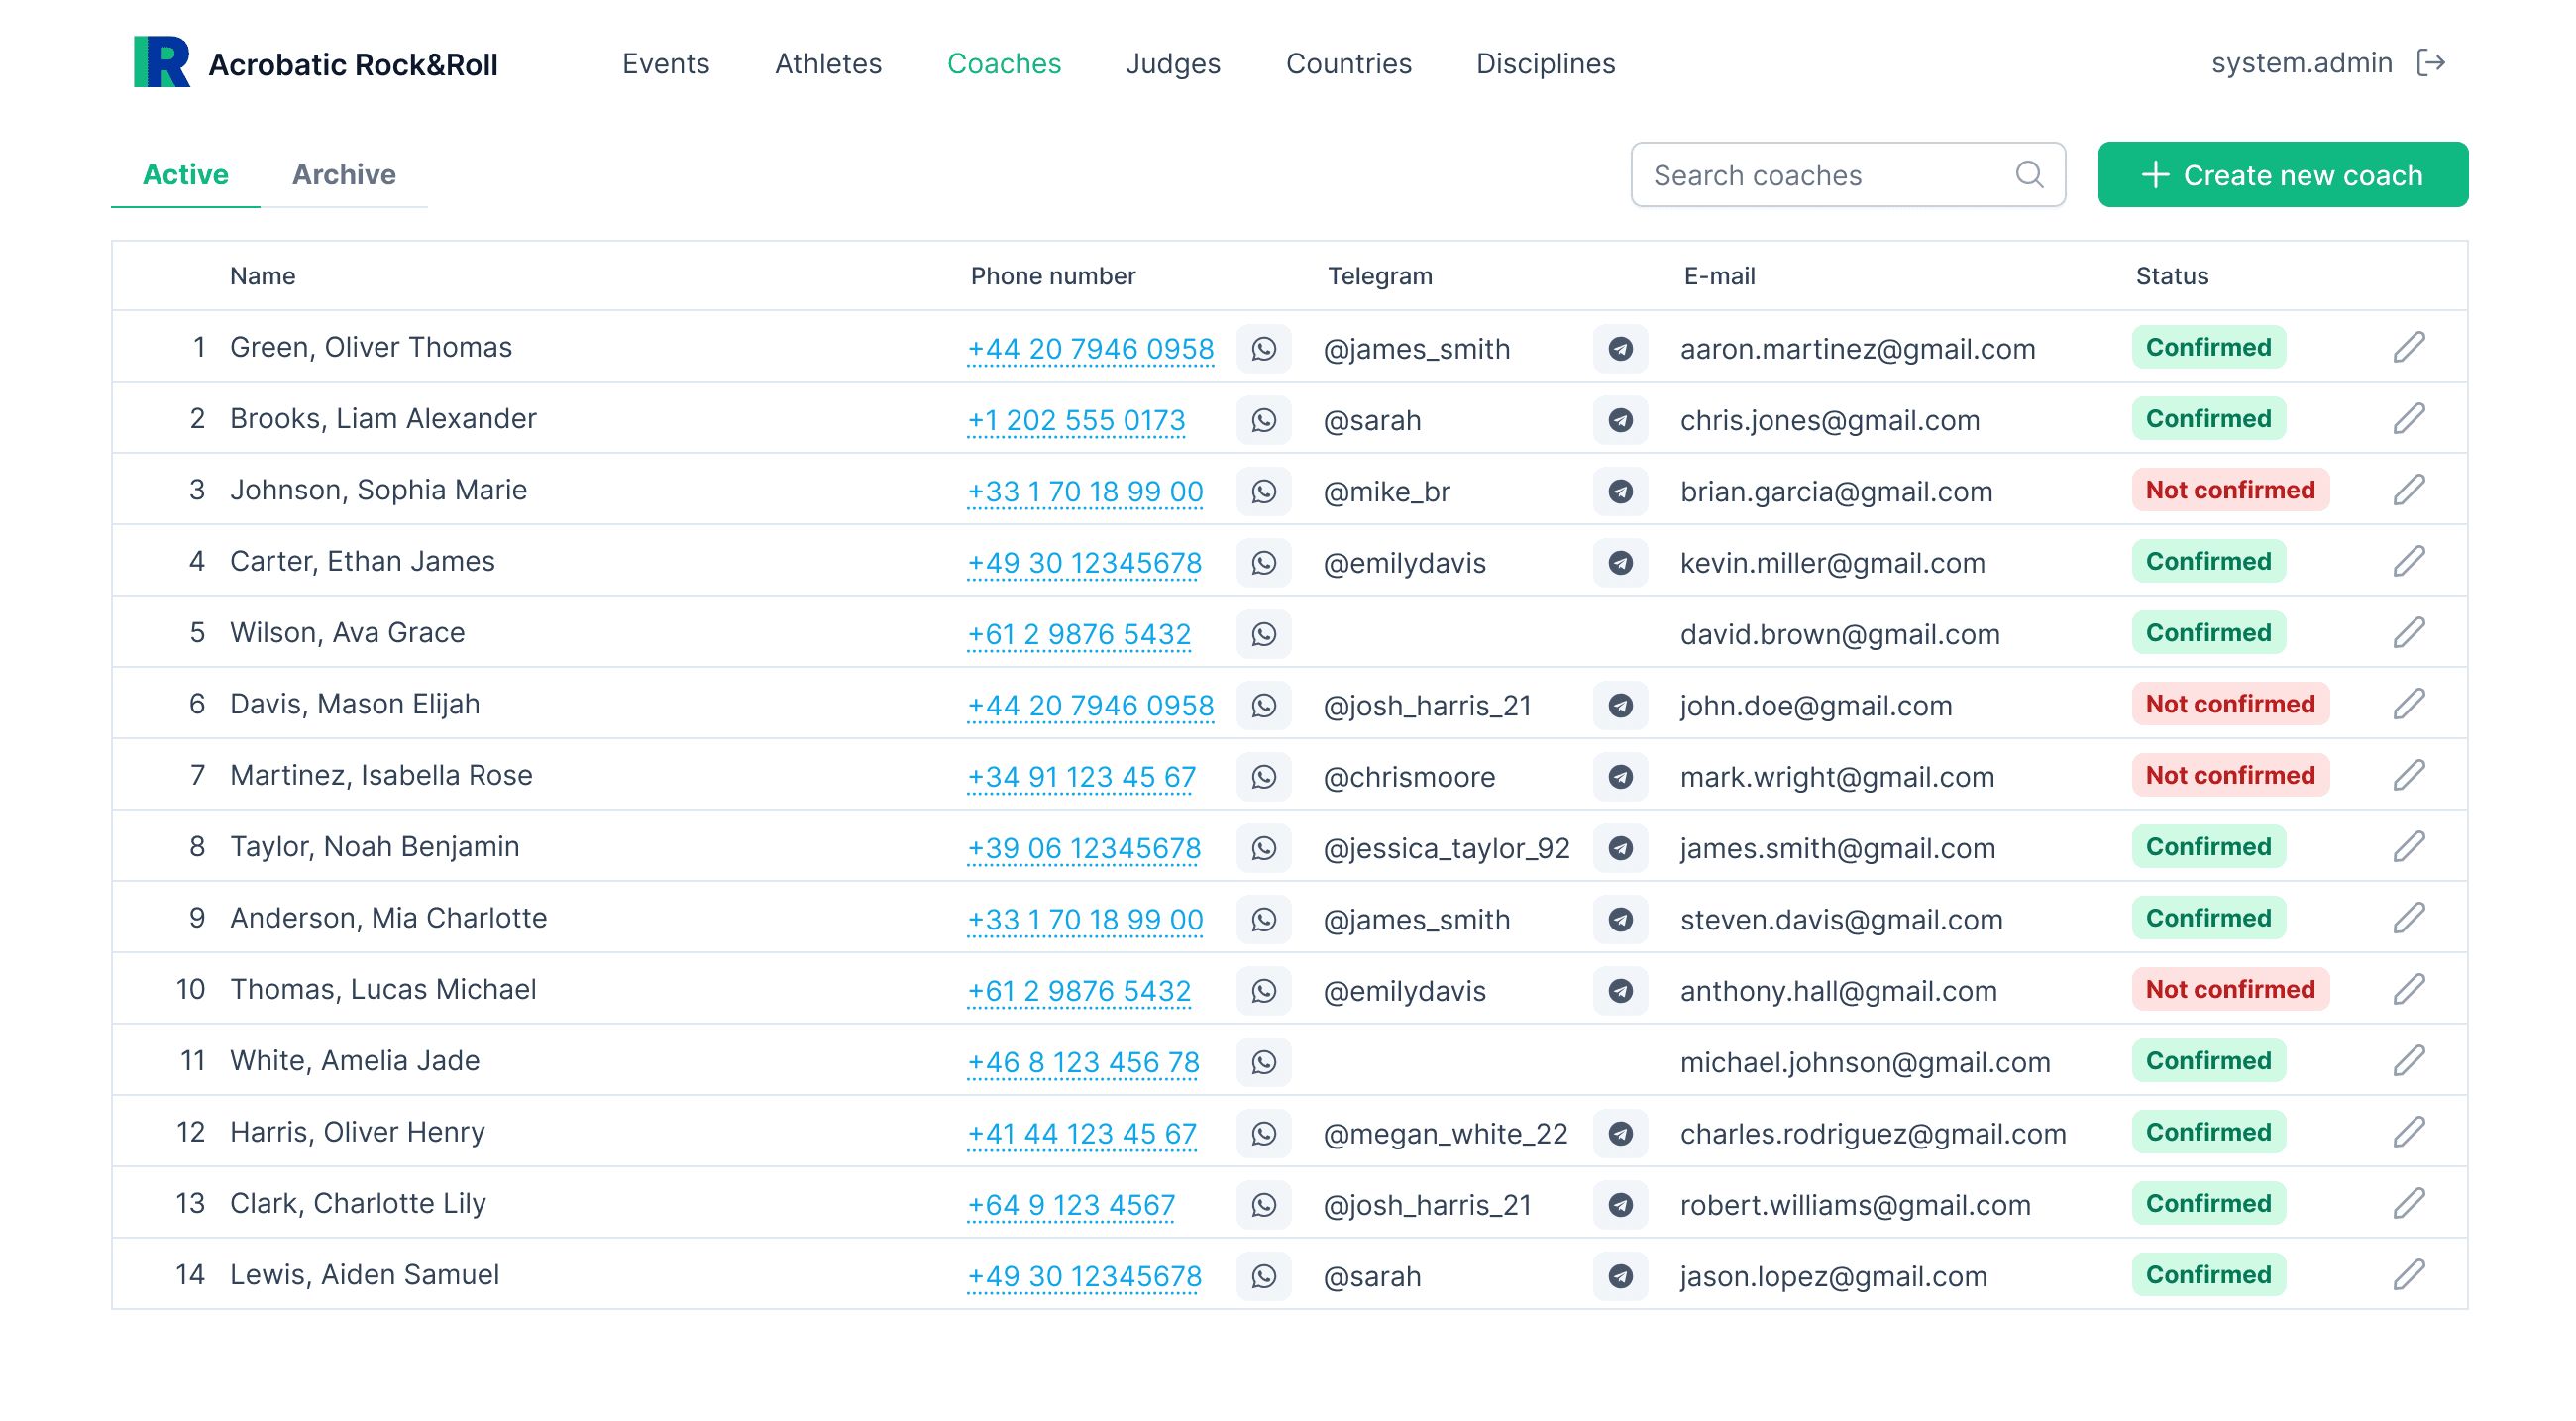Switch to the Archive tab
The image size is (2576, 1421).
(344, 175)
